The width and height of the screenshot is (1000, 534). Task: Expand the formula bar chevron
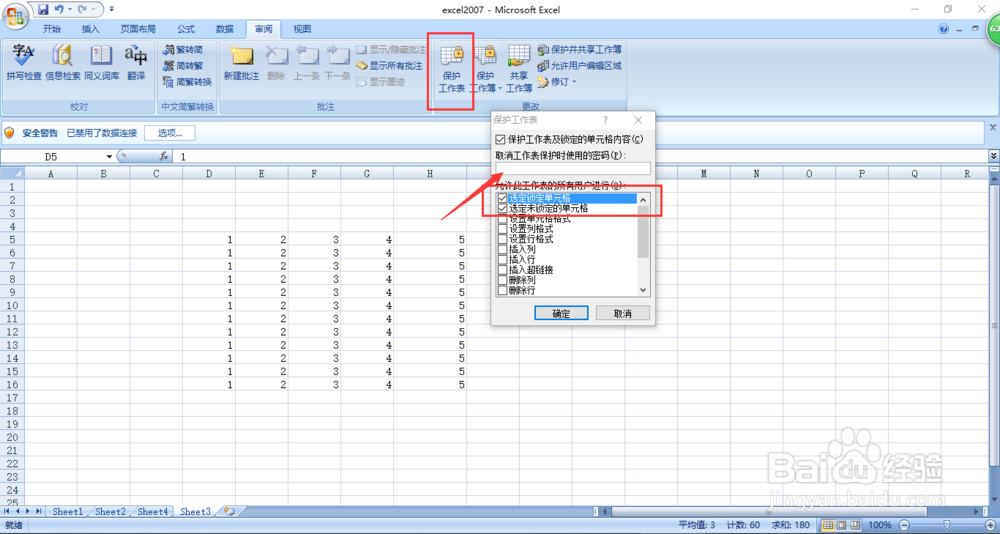994,156
